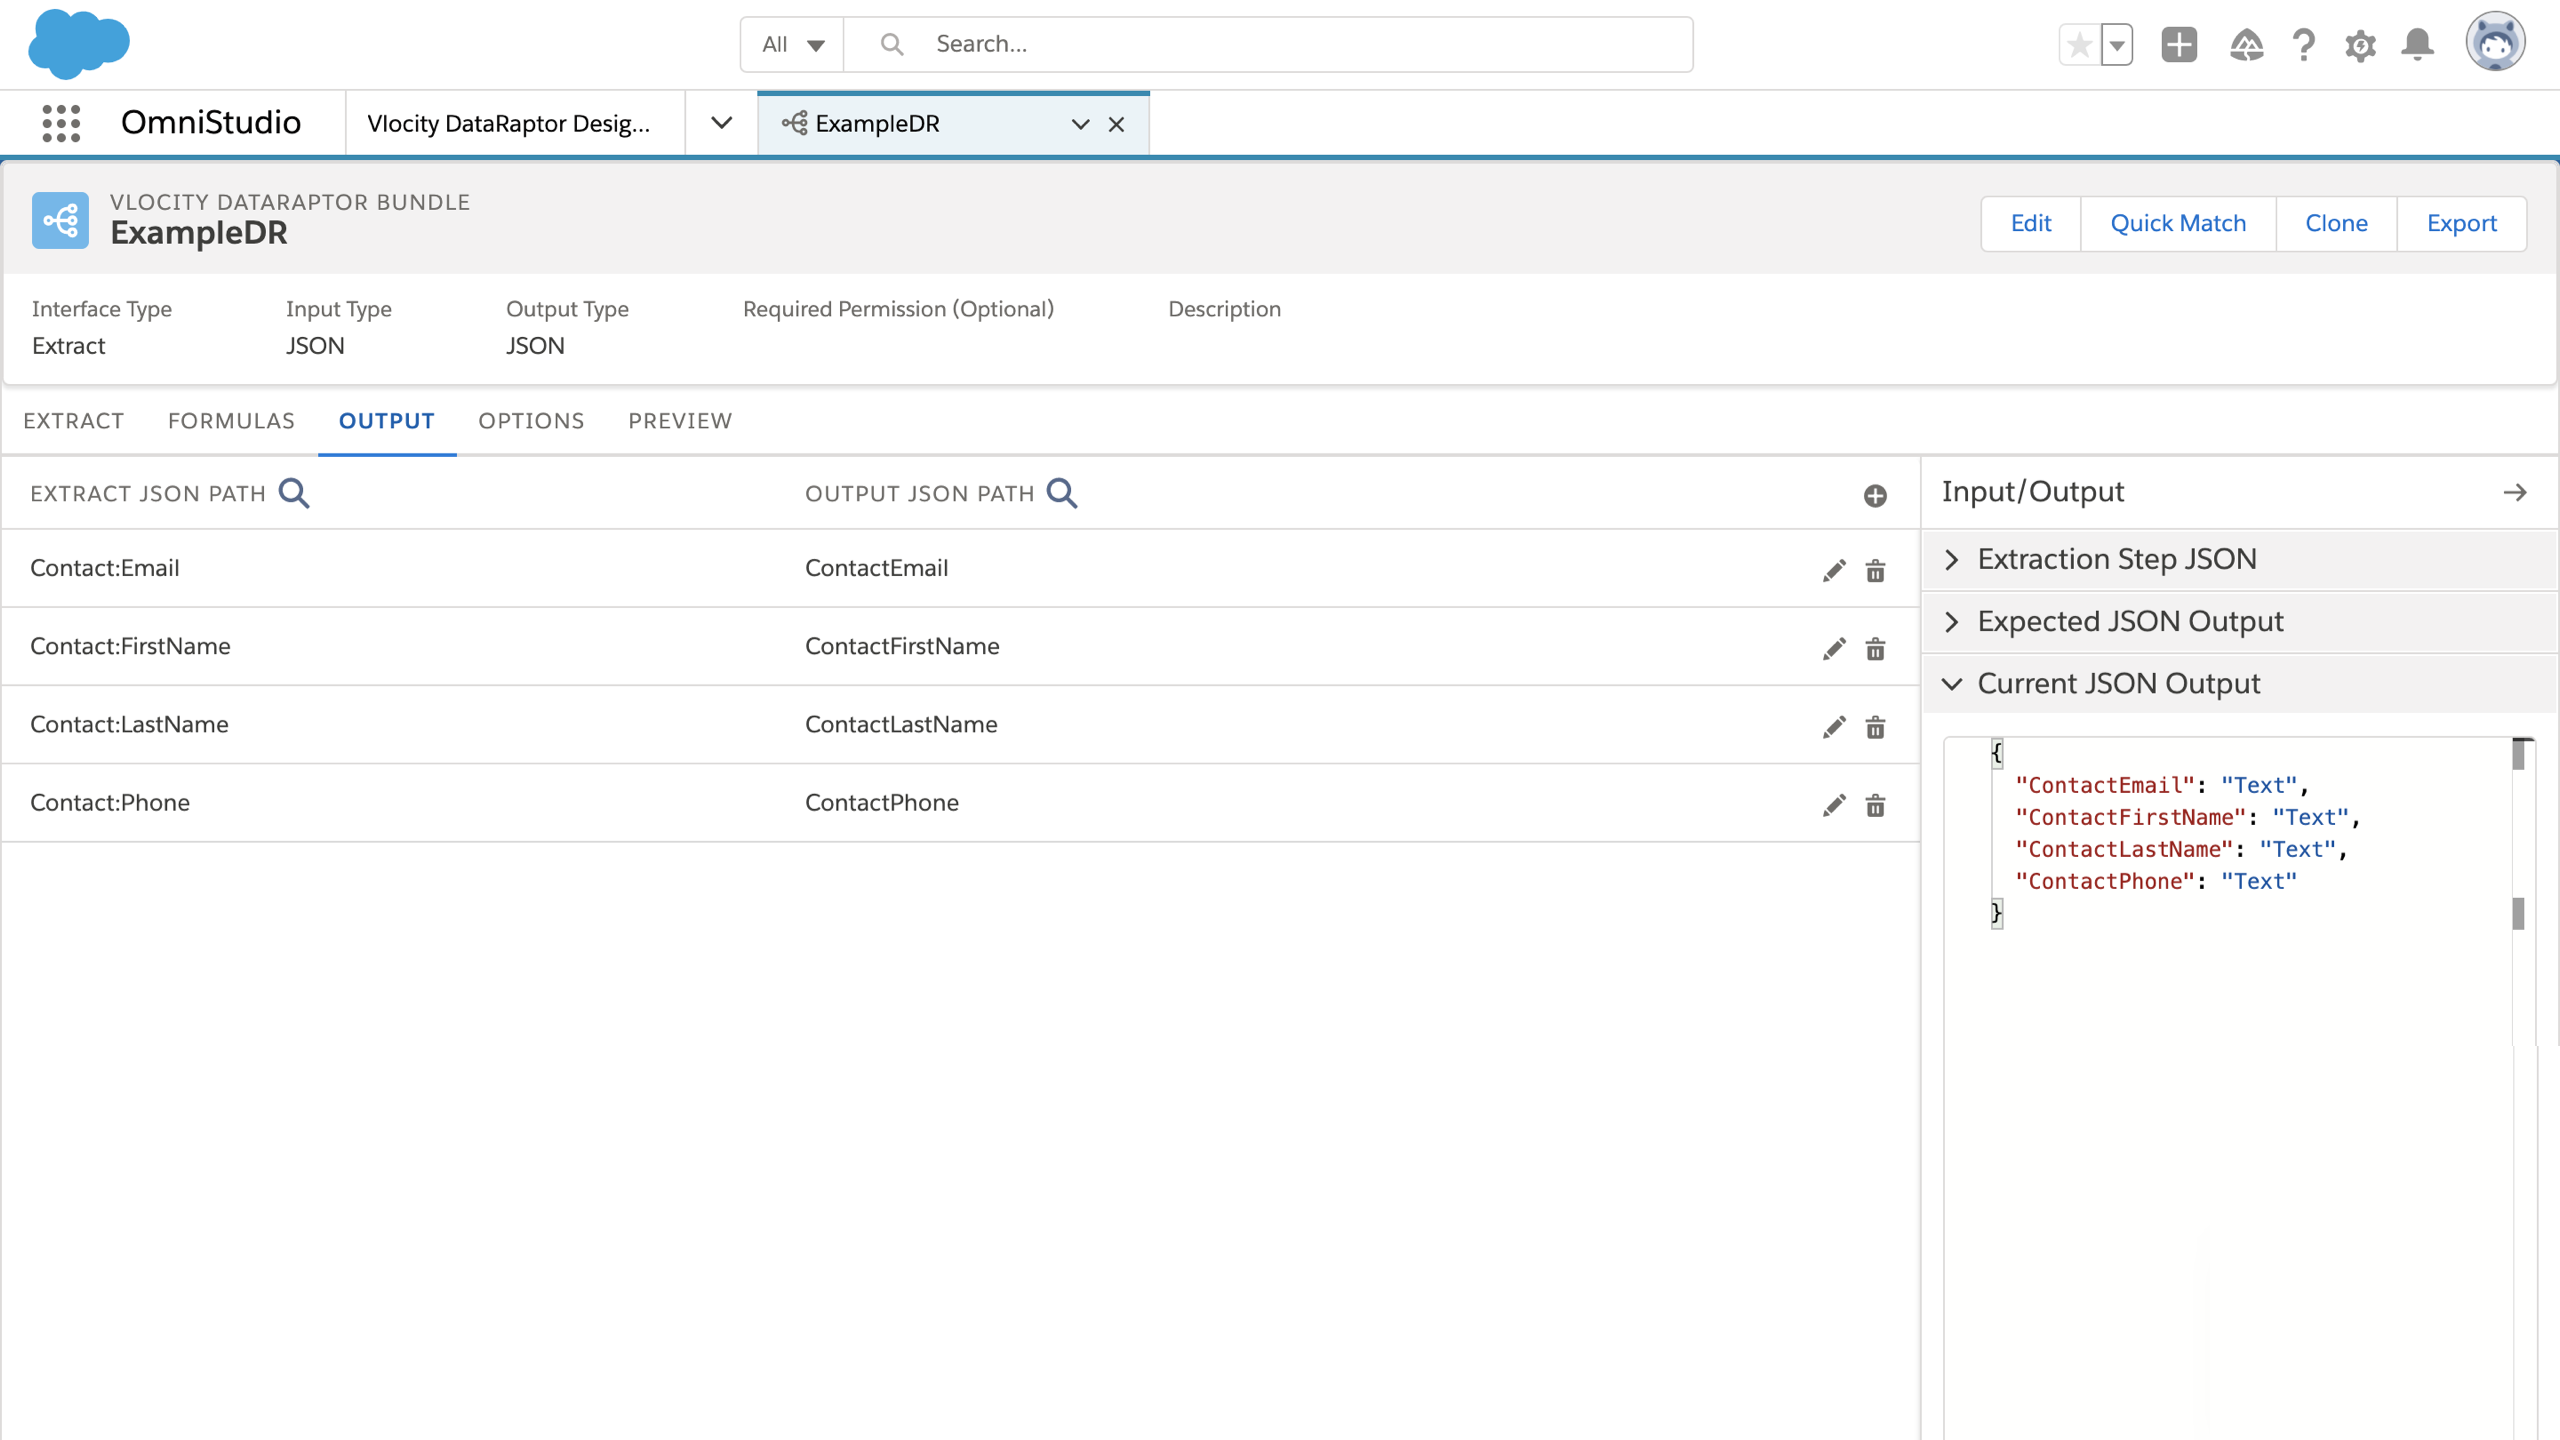Expand the Extraction Step JSON section
The height and width of the screenshot is (1440, 2560).
tap(1952, 559)
